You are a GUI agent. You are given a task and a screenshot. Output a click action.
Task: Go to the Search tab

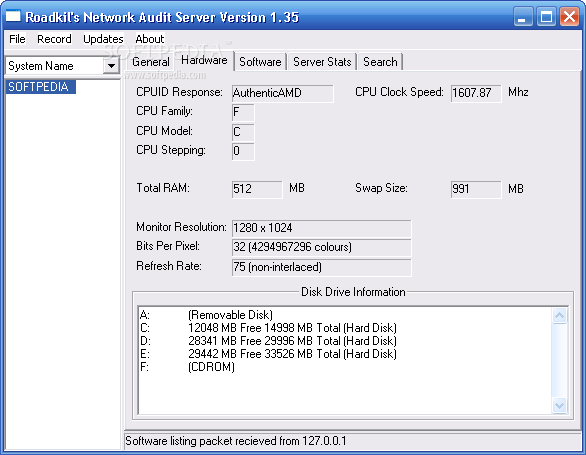[x=380, y=62]
